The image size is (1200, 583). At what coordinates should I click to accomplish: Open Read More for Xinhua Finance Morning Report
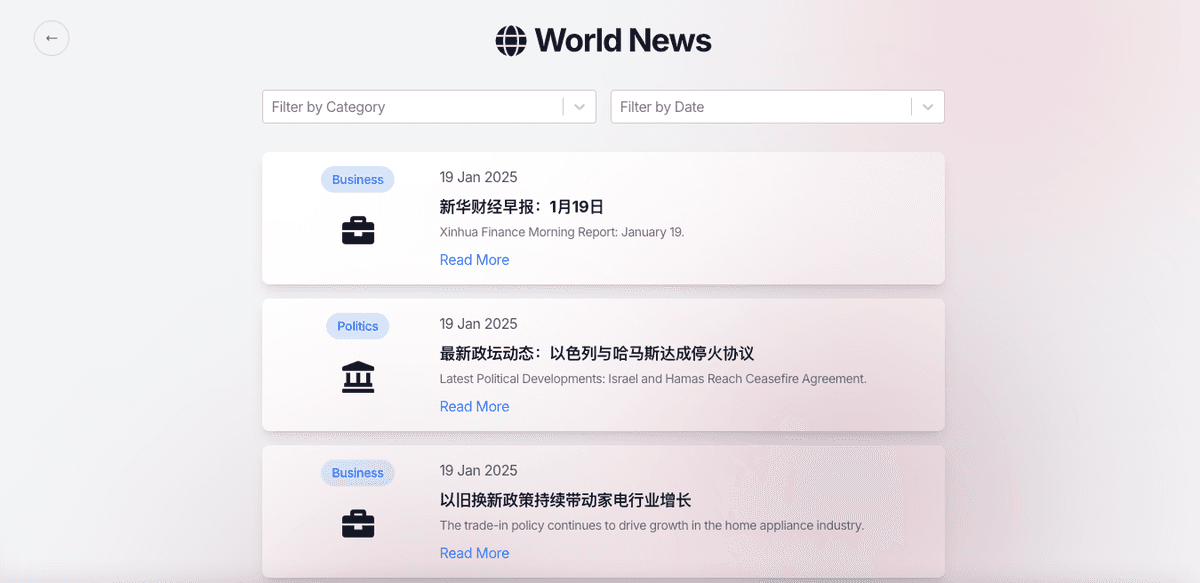point(474,260)
